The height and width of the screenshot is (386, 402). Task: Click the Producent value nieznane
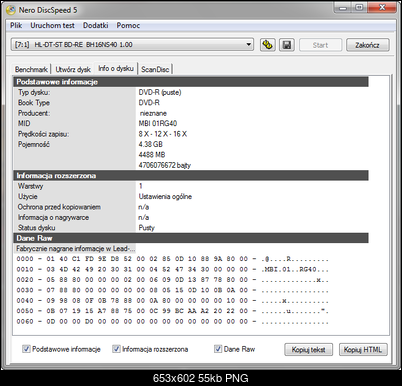[153, 113]
